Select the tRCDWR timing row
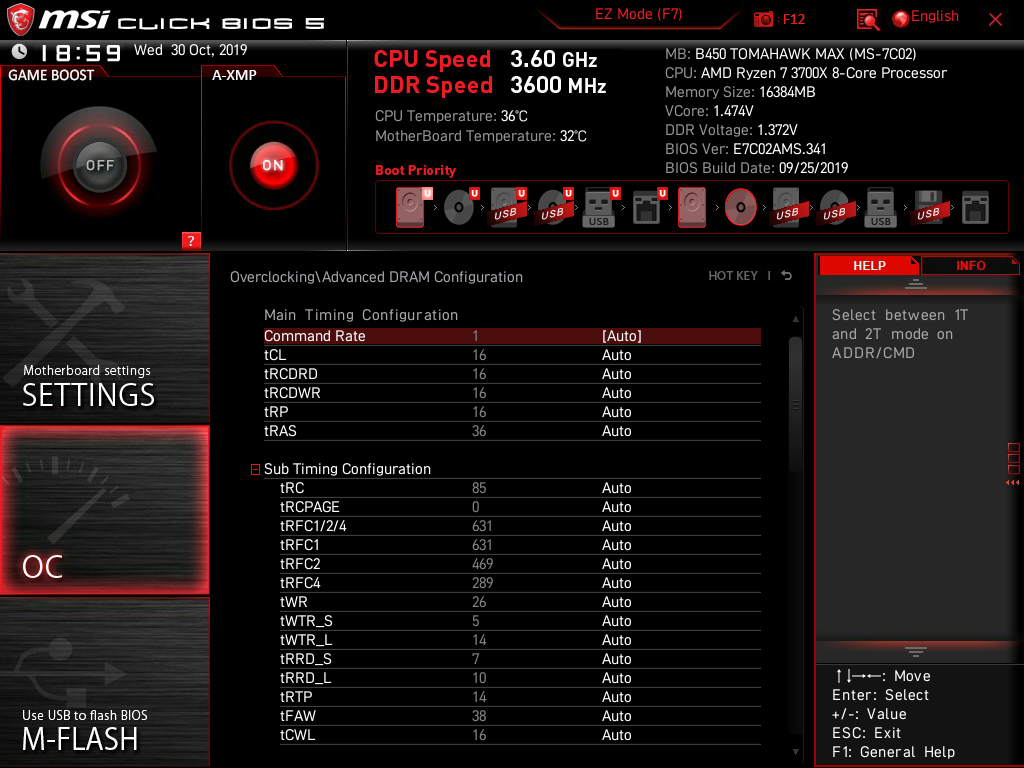 click(512, 393)
